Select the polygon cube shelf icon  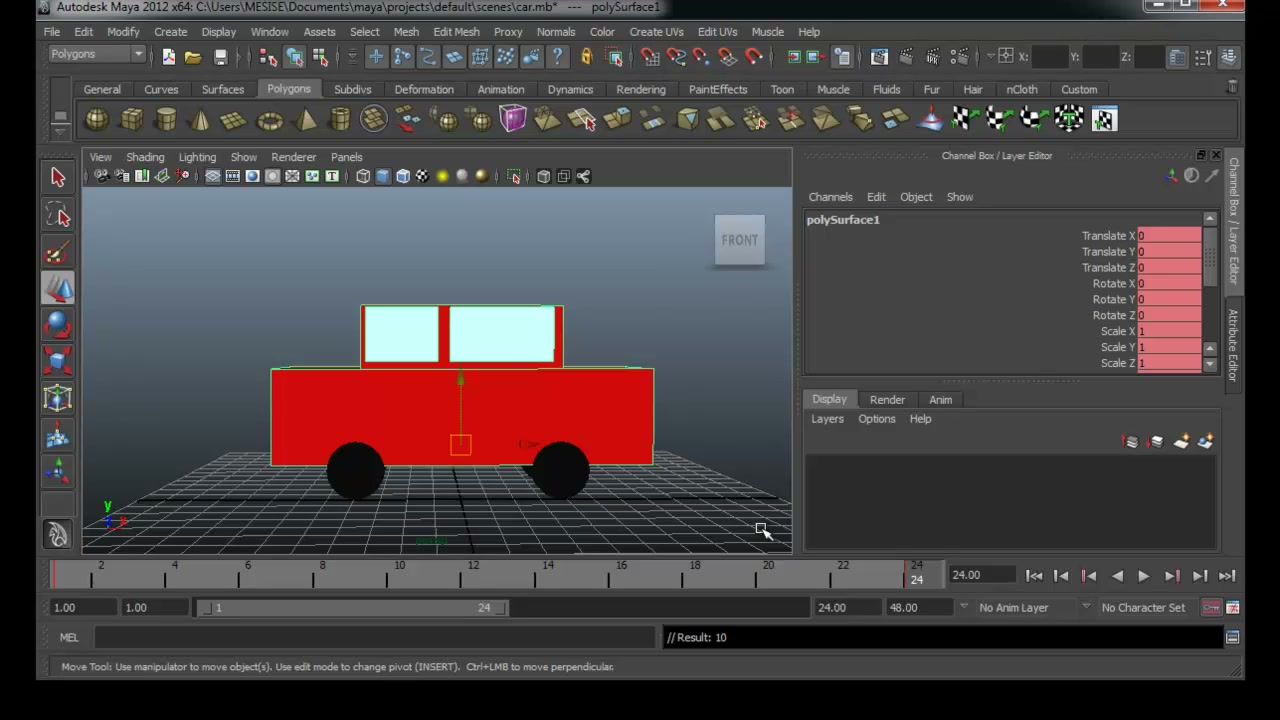[131, 120]
